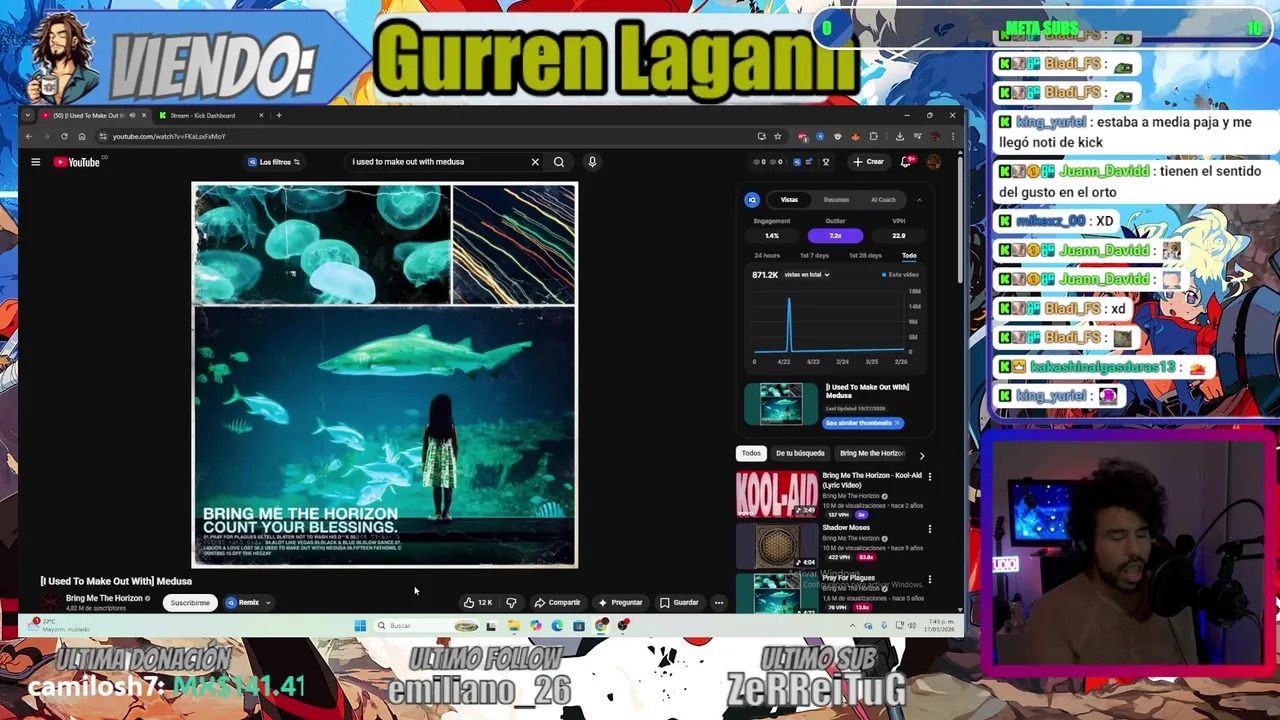Screen dimensions: 1280x720
Task: Focus the youtube.com address bar
Action: (430, 136)
